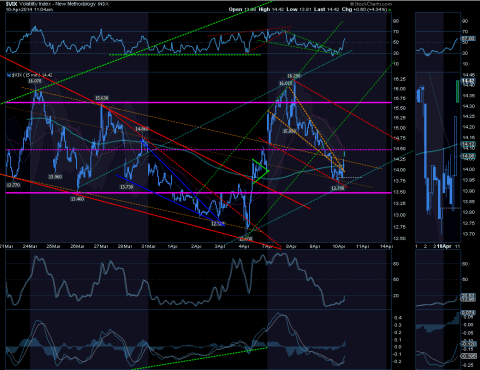Click the 15.638 peak price label

(x=102, y=98)
